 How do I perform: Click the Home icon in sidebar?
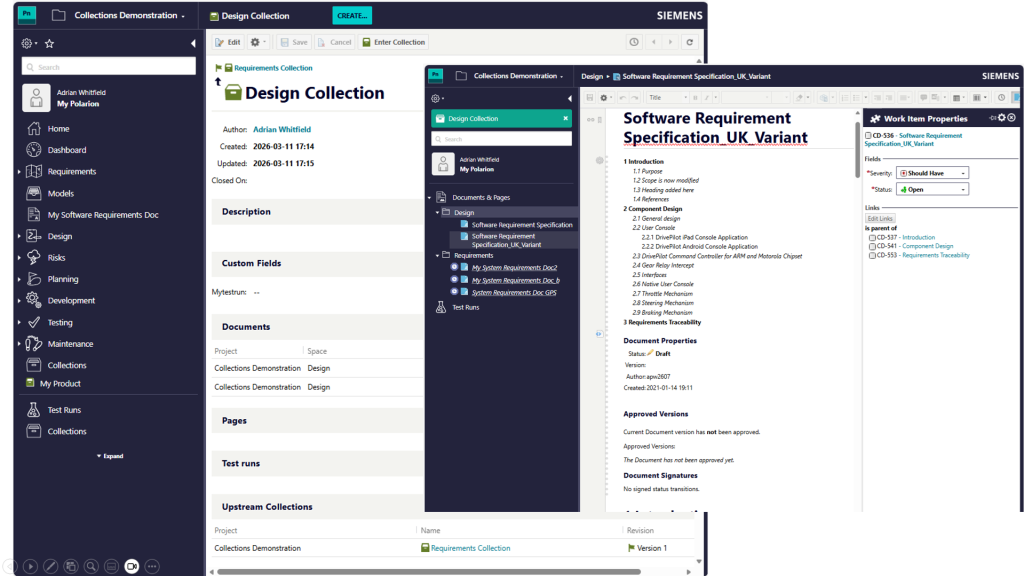[x=34, y=129]
